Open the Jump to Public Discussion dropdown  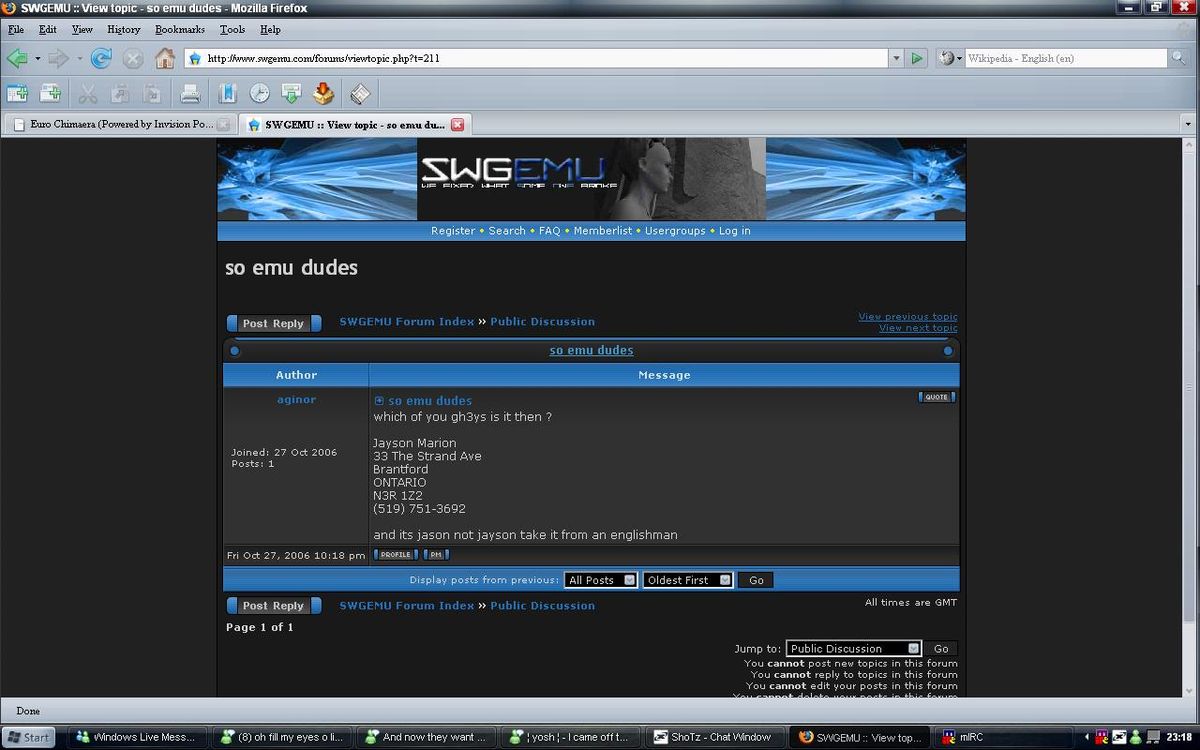(853, 648)
